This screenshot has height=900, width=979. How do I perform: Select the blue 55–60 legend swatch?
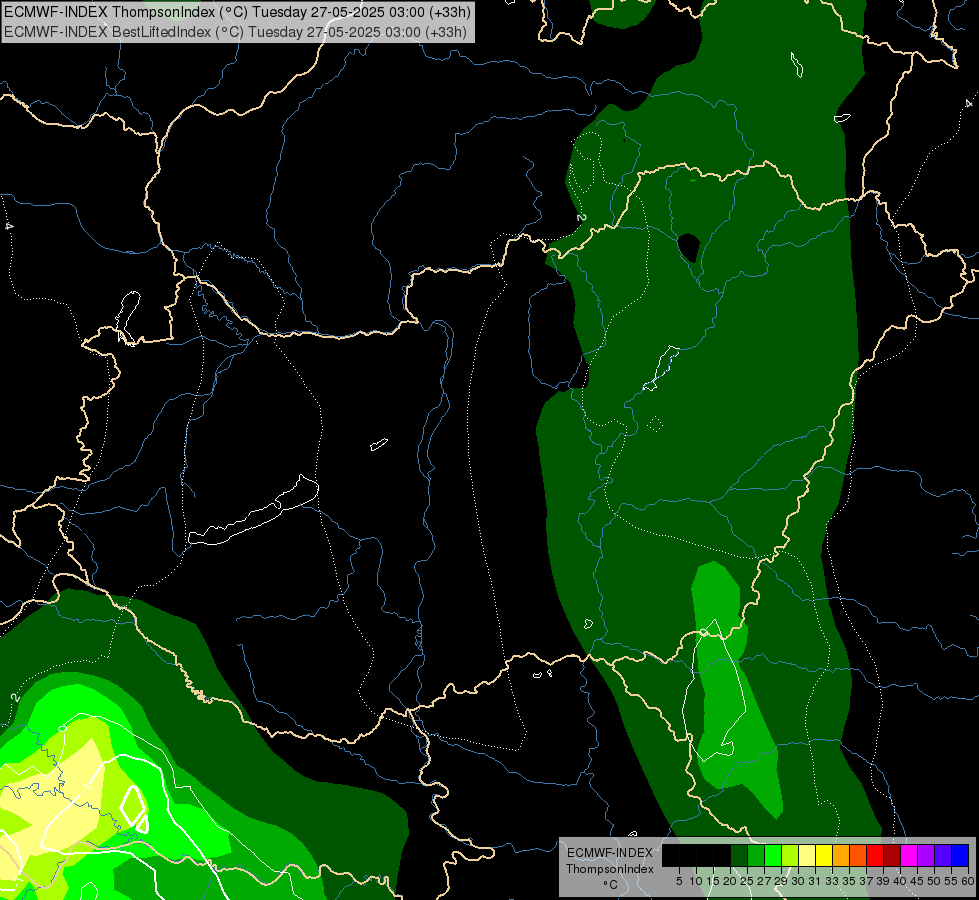click(960, 855)
